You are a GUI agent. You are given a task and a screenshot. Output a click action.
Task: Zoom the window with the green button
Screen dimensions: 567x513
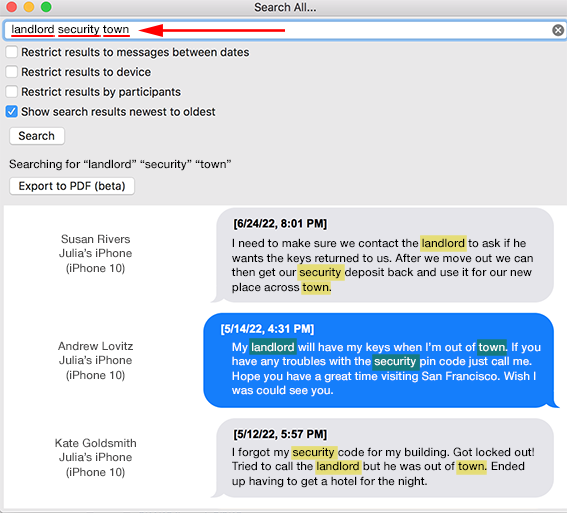[46, 7]
